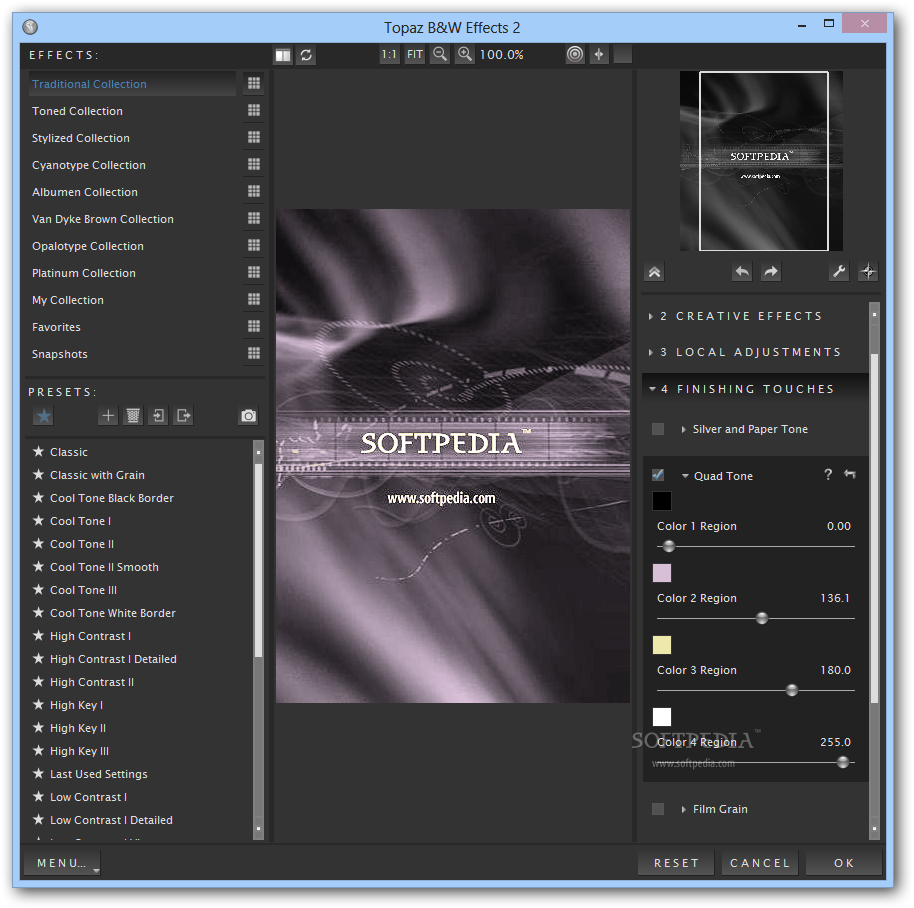914x908 pixels.
Task: Click the refresh preview icon
Action: coord(307,55)
